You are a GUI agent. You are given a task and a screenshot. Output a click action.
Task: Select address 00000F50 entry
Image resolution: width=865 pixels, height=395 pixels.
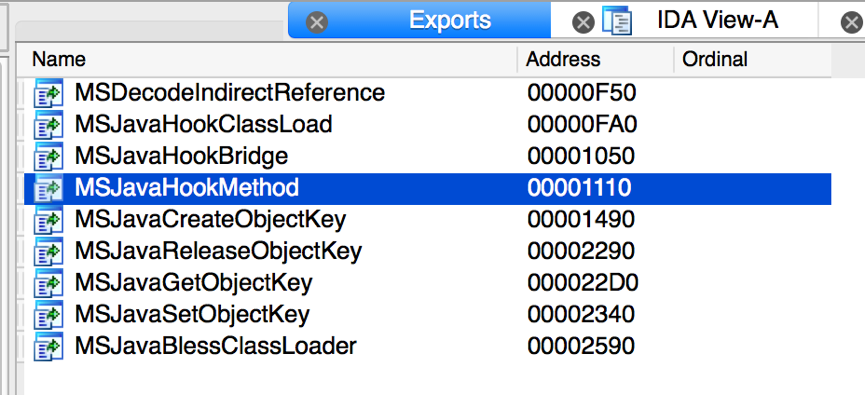(x=581, y=93)
